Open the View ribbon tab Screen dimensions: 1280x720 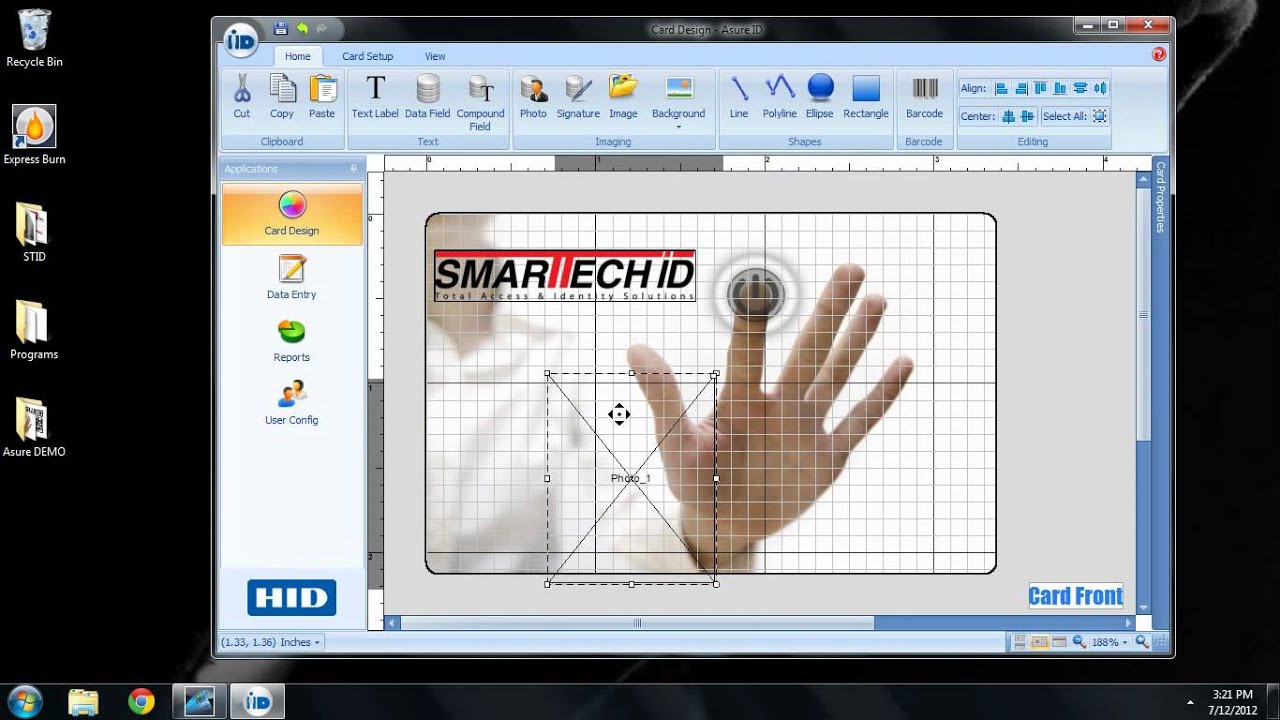pos(435,56)
